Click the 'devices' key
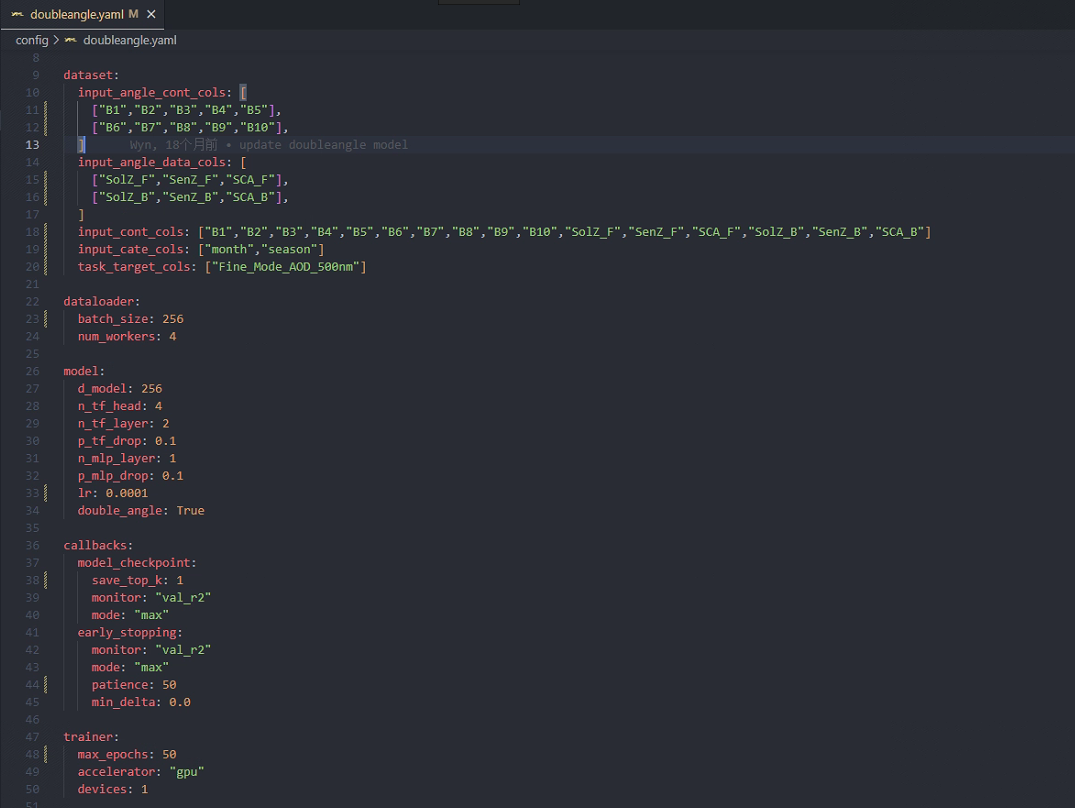Screen dimensions: 1075x808 pyautogui.click(x=102, y=789)
